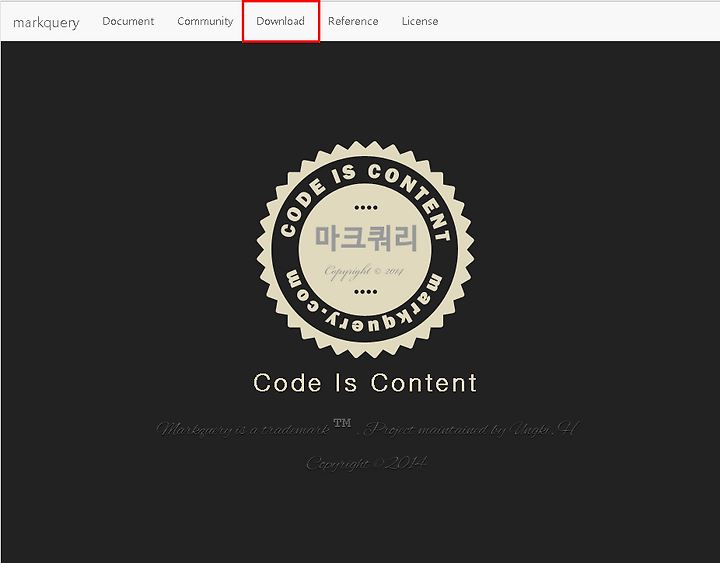The image size is (720, 563).
Task: Open the Download page in navbar
Action: point(281,21)
